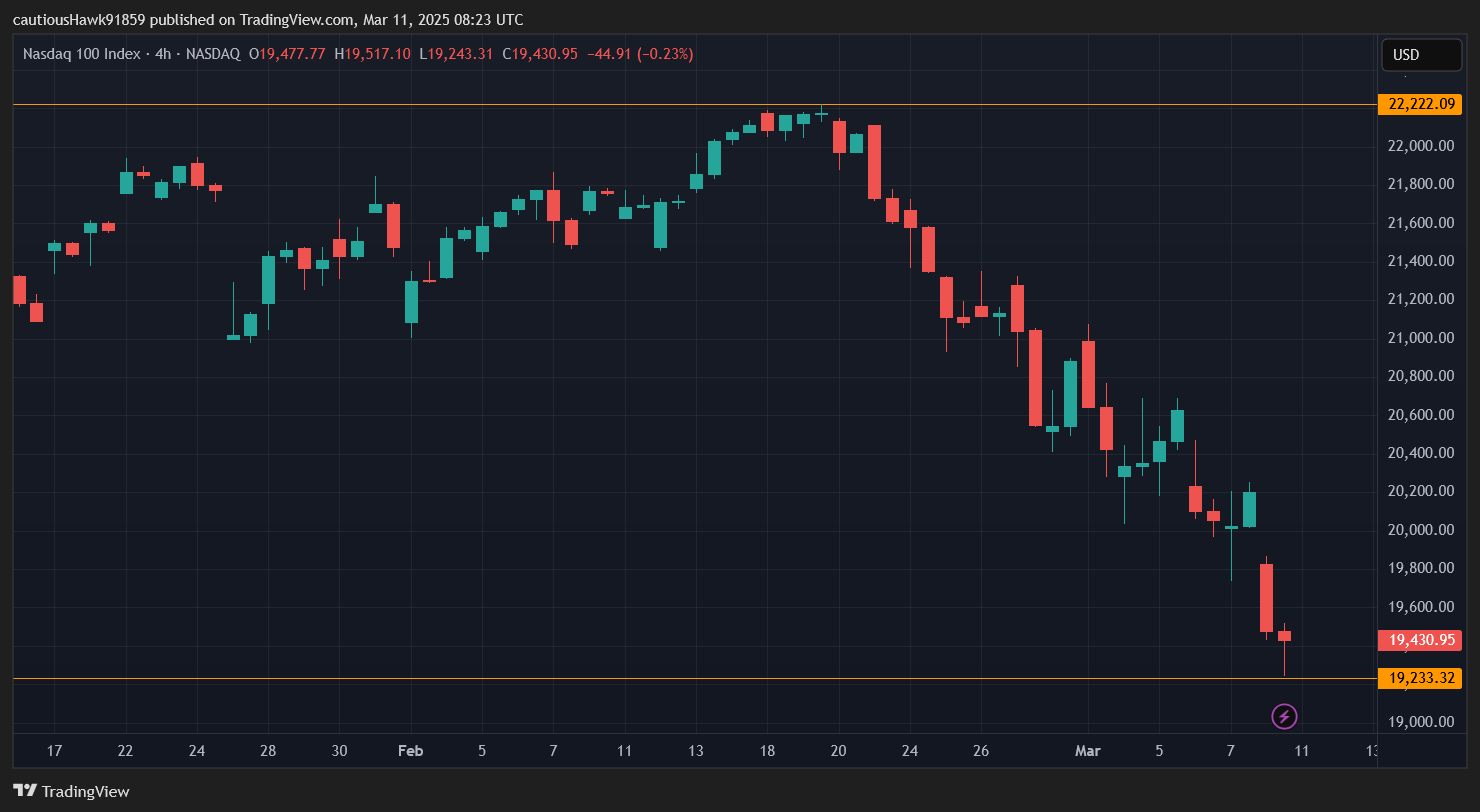1480x812 pixels.
Task: Open the USD currency selector
Action: click(1421, 55)
